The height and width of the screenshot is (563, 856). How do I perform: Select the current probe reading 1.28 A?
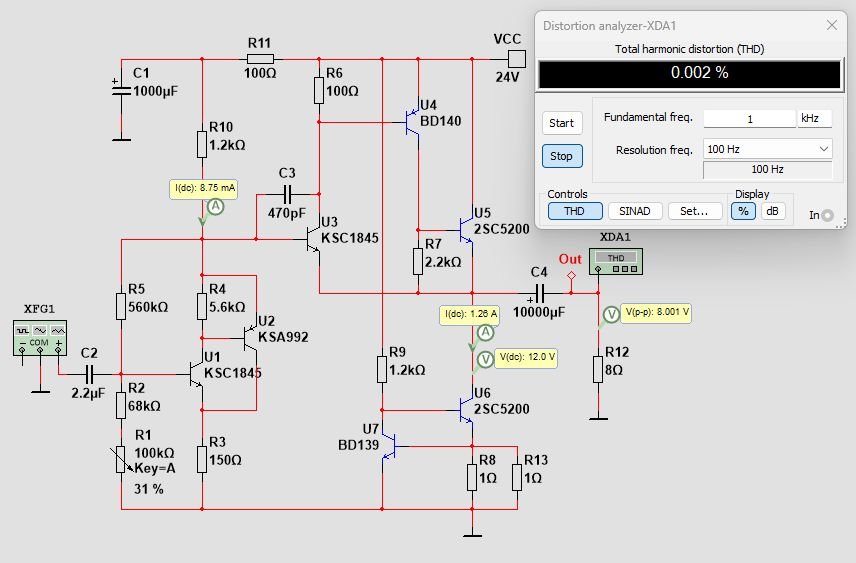(485, 332)
